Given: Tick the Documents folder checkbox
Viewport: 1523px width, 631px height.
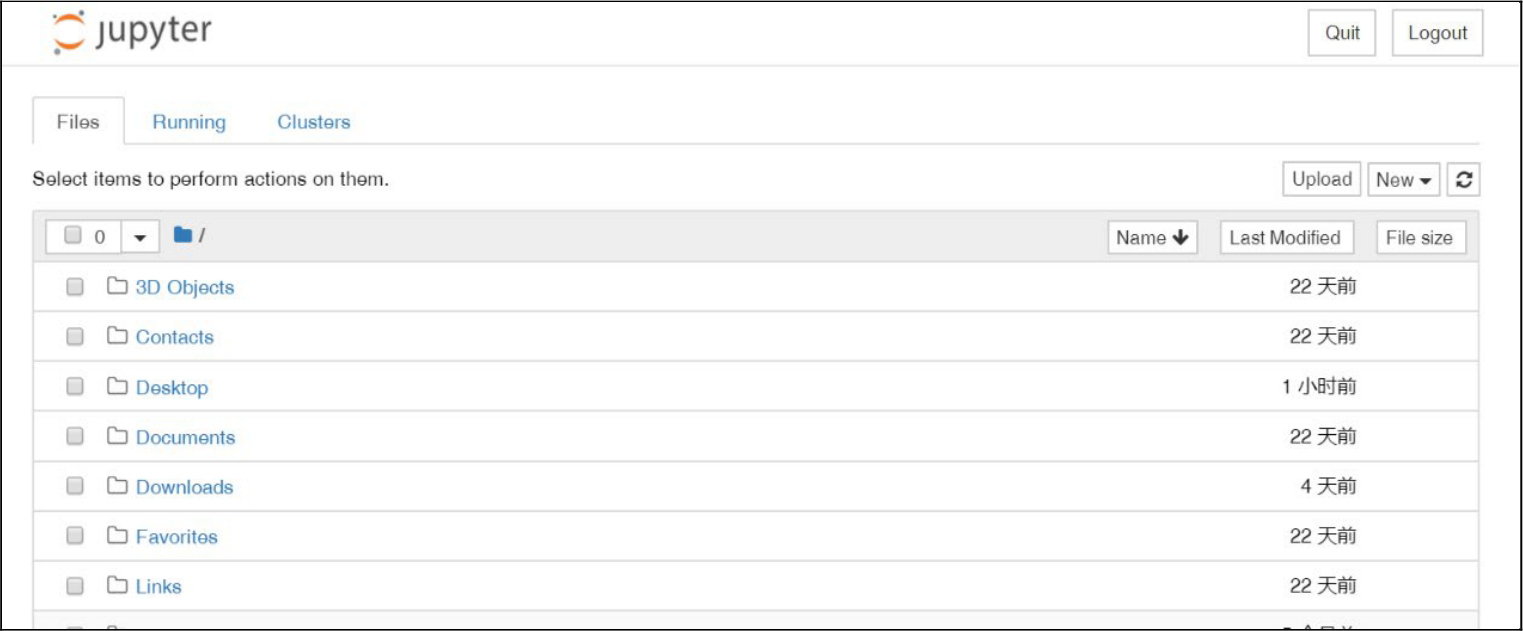Looking at the screenshot, I should (75, 436).
